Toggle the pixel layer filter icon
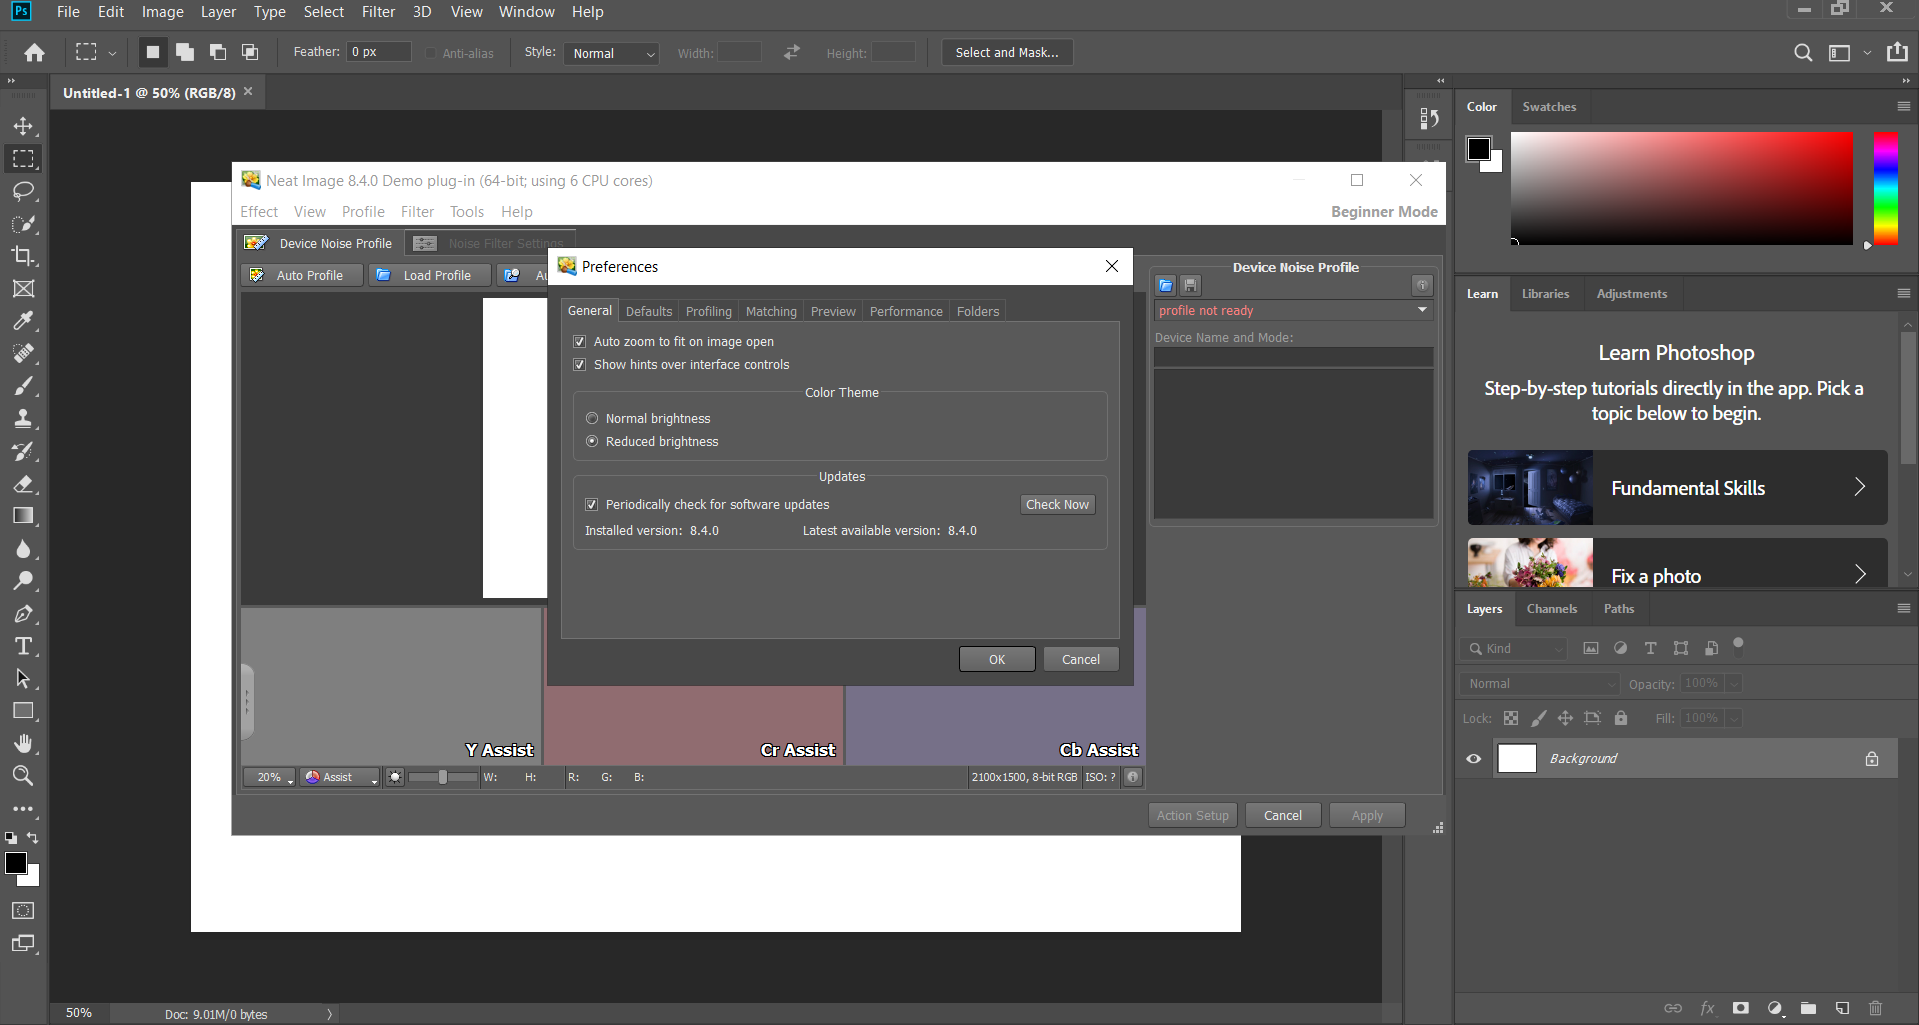Screen dimensions: 1919x1025 click(1591, 648)
